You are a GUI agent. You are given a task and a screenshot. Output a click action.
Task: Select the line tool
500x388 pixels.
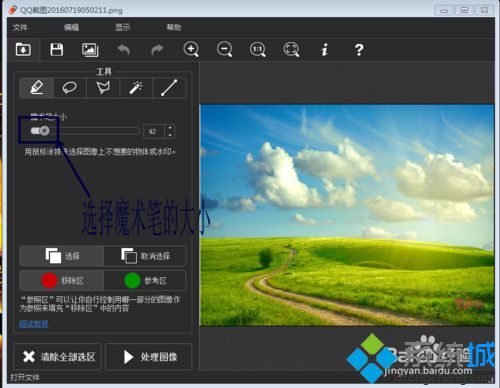point(169,88)
